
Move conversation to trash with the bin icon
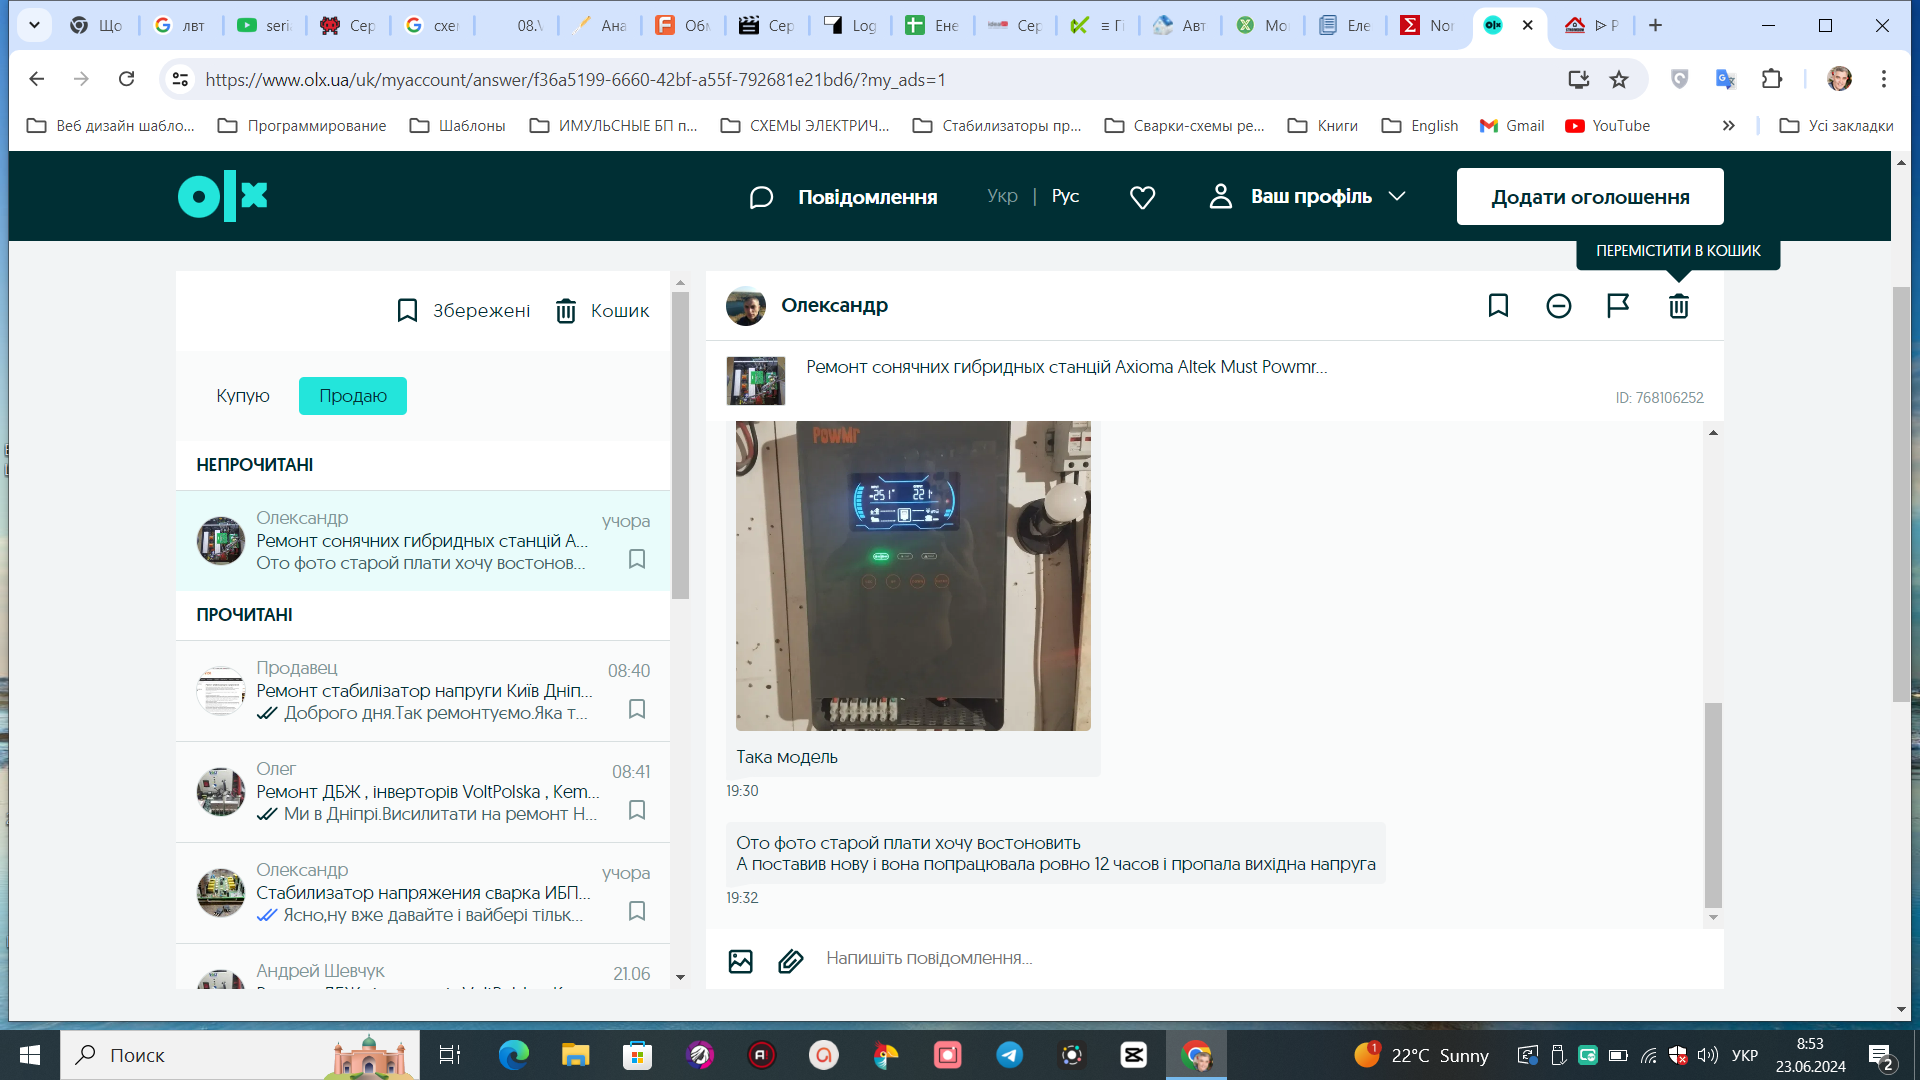point(1678,306)
